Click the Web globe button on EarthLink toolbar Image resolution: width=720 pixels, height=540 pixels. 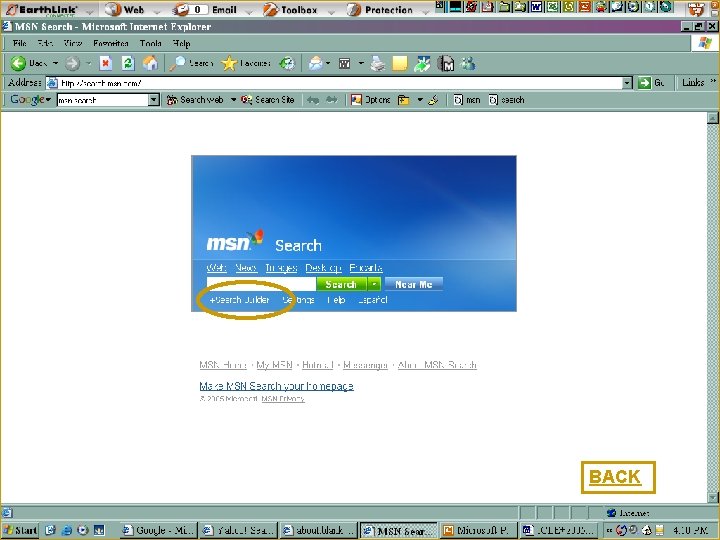[x=125, y=10]
